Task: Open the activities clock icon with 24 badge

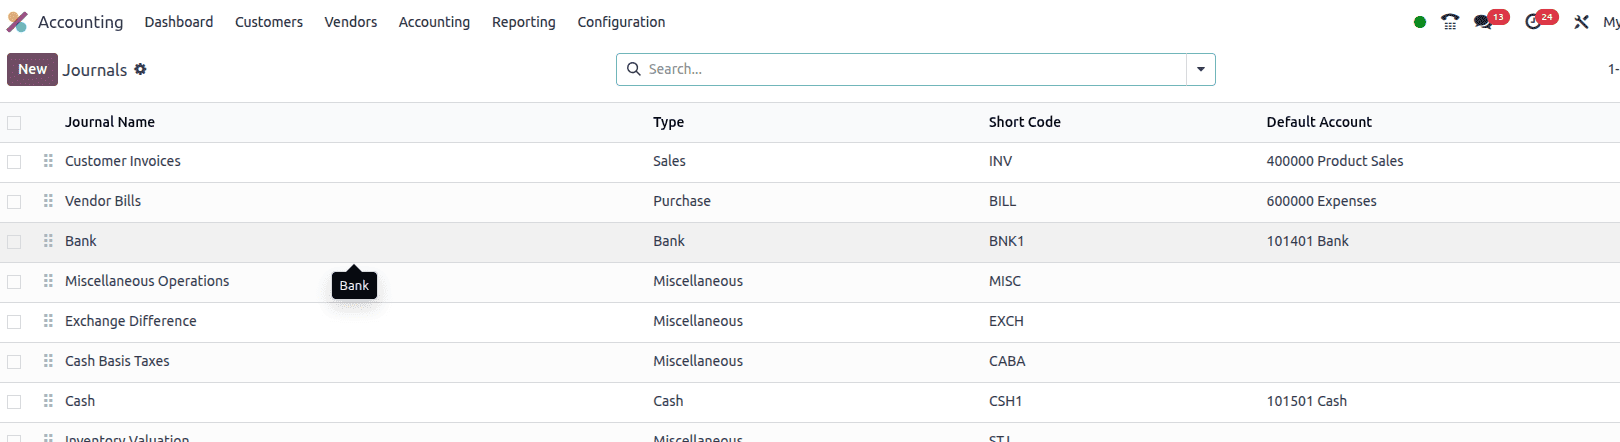Action: coord(1533,22)
